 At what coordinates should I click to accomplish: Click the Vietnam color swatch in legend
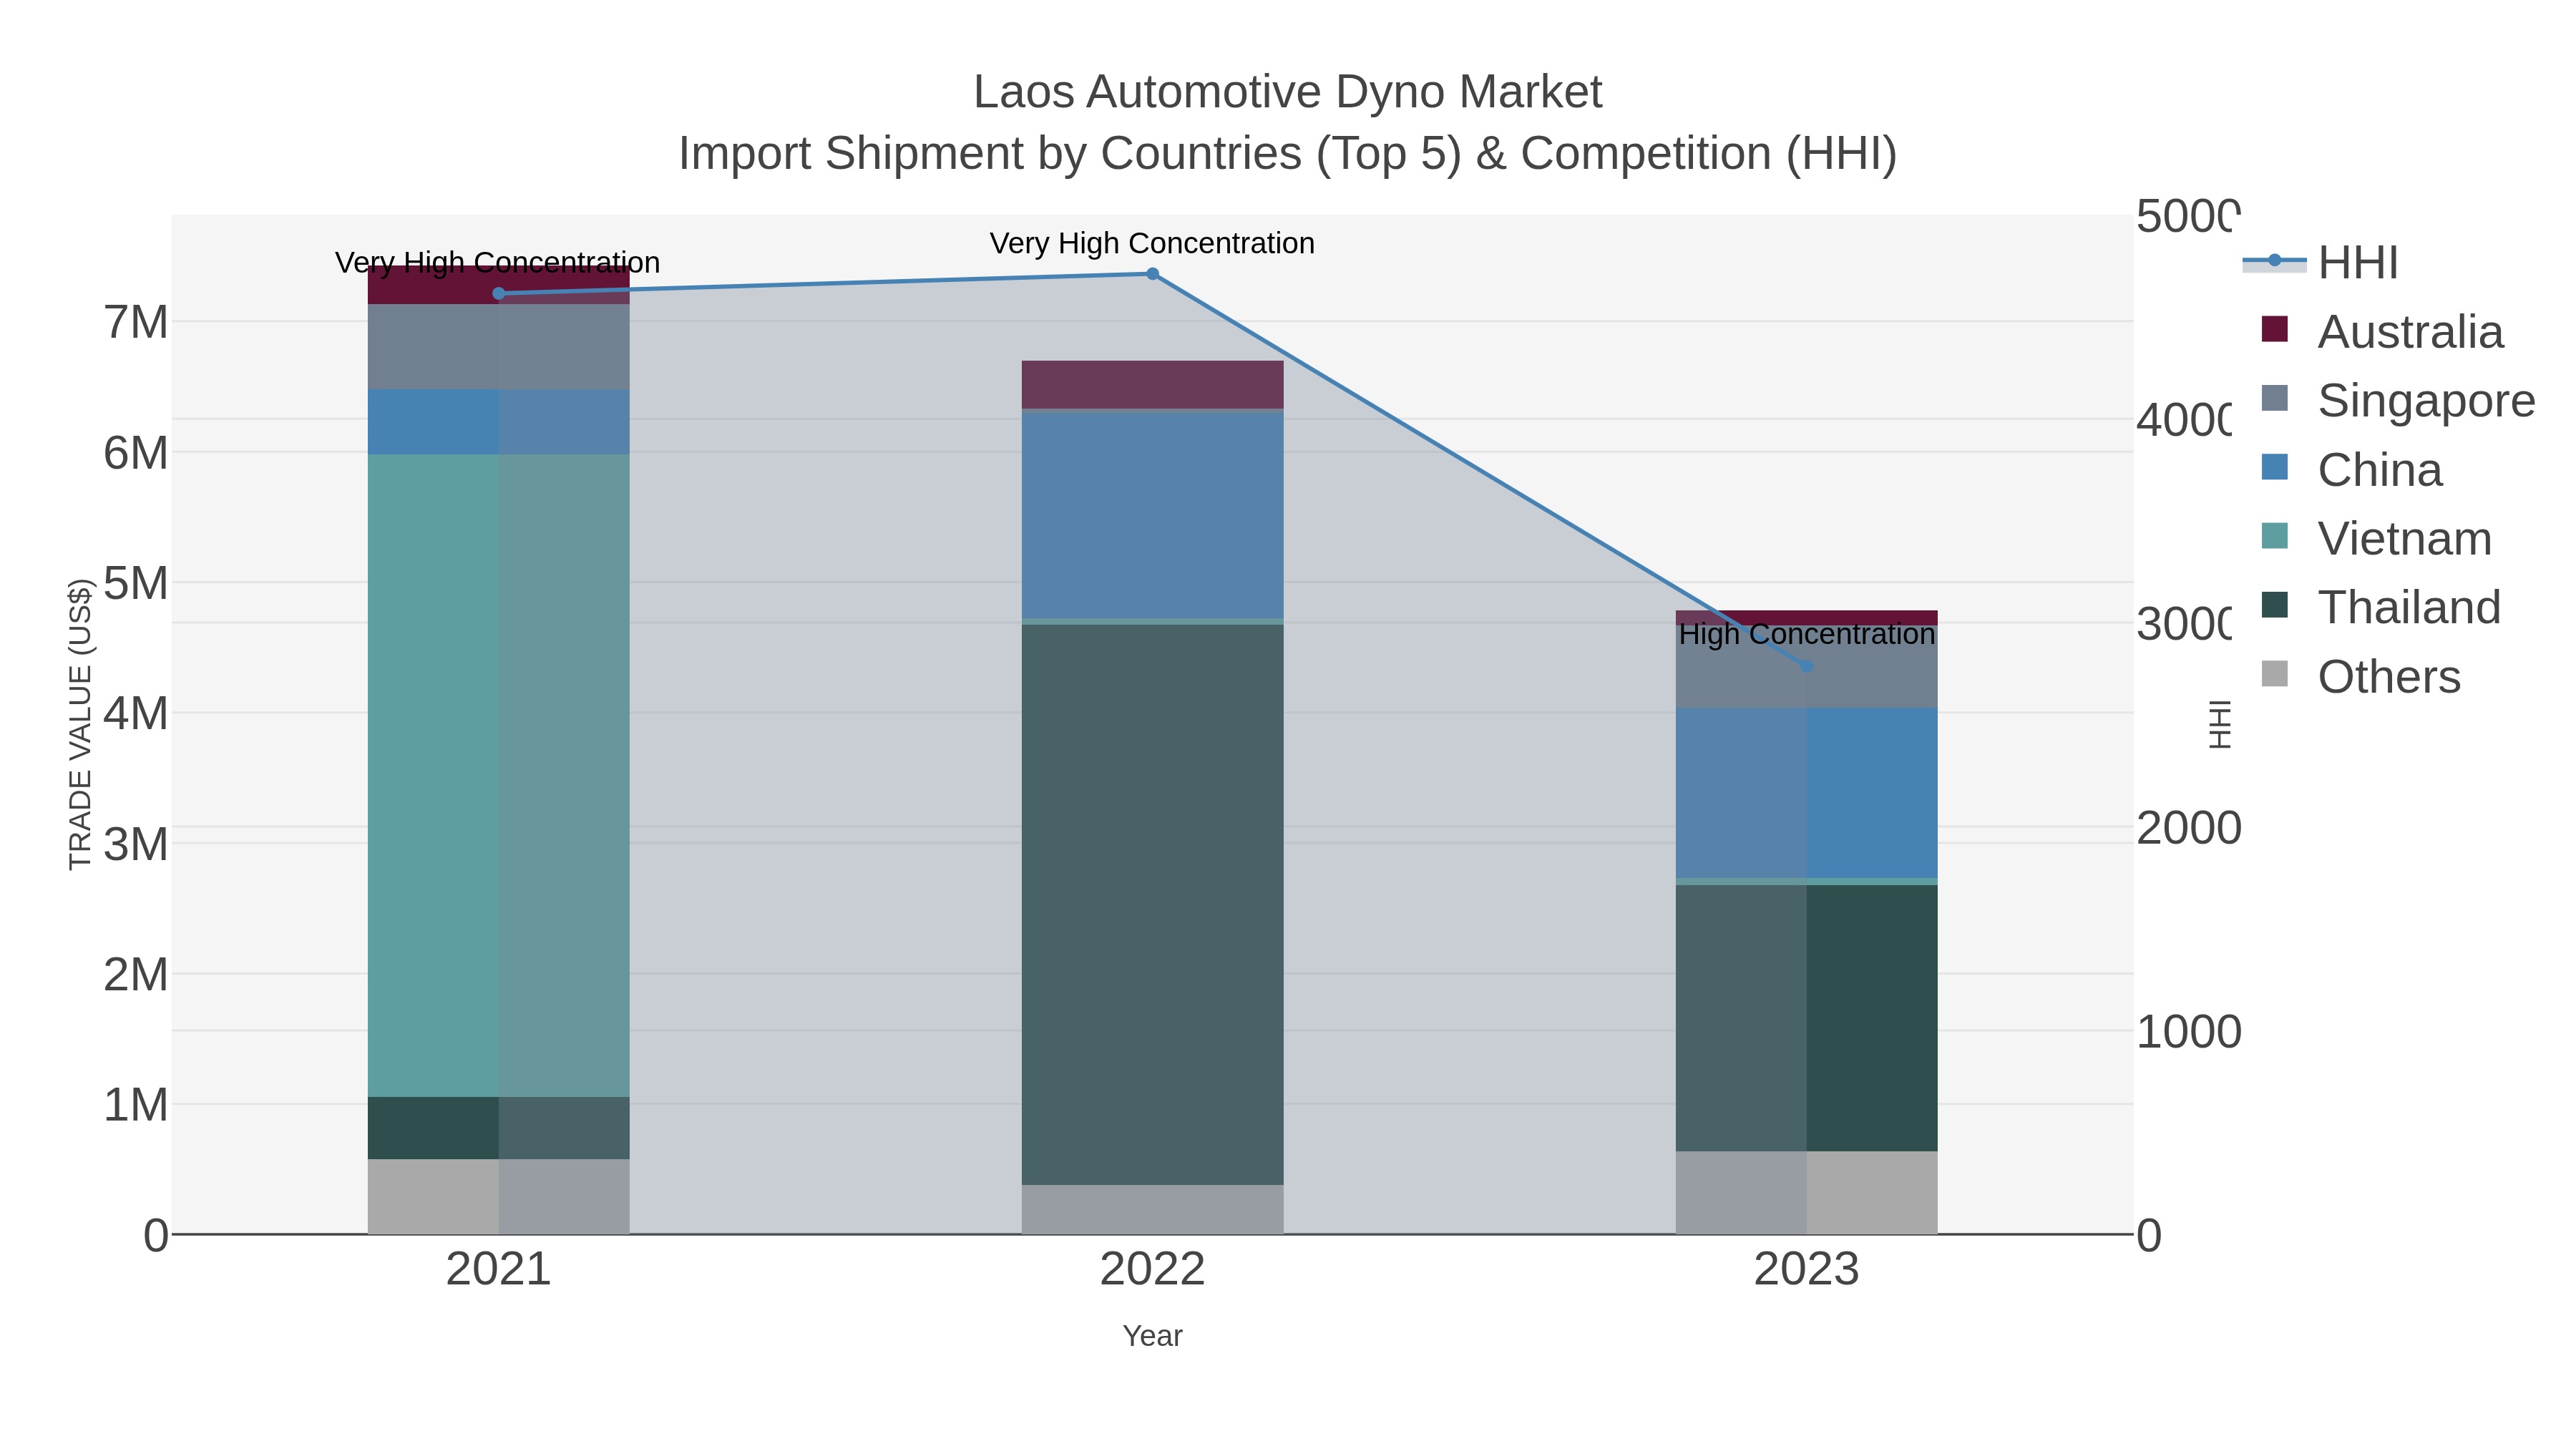pyautogui.click(x=2275, y=536)
